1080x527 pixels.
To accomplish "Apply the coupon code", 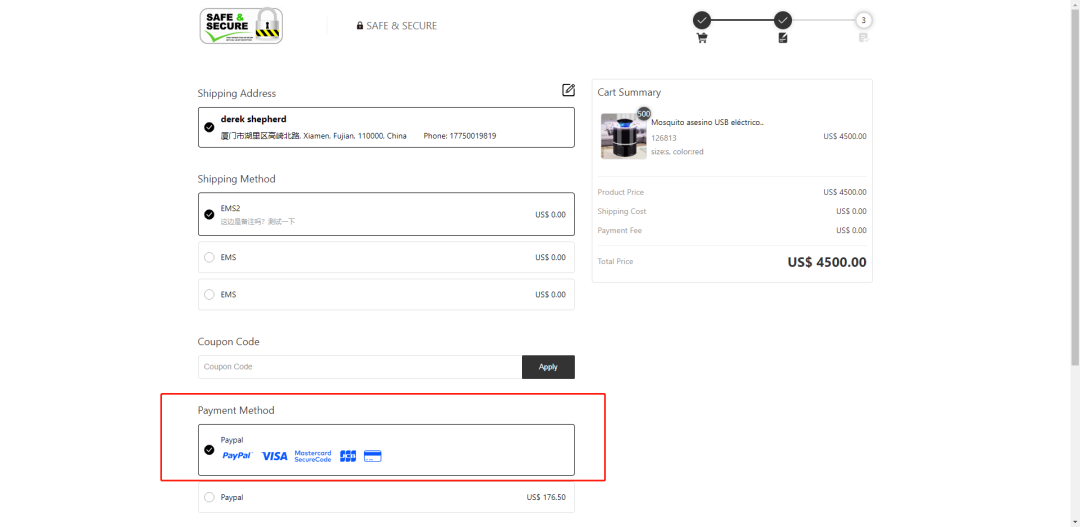I will [548, 366].
